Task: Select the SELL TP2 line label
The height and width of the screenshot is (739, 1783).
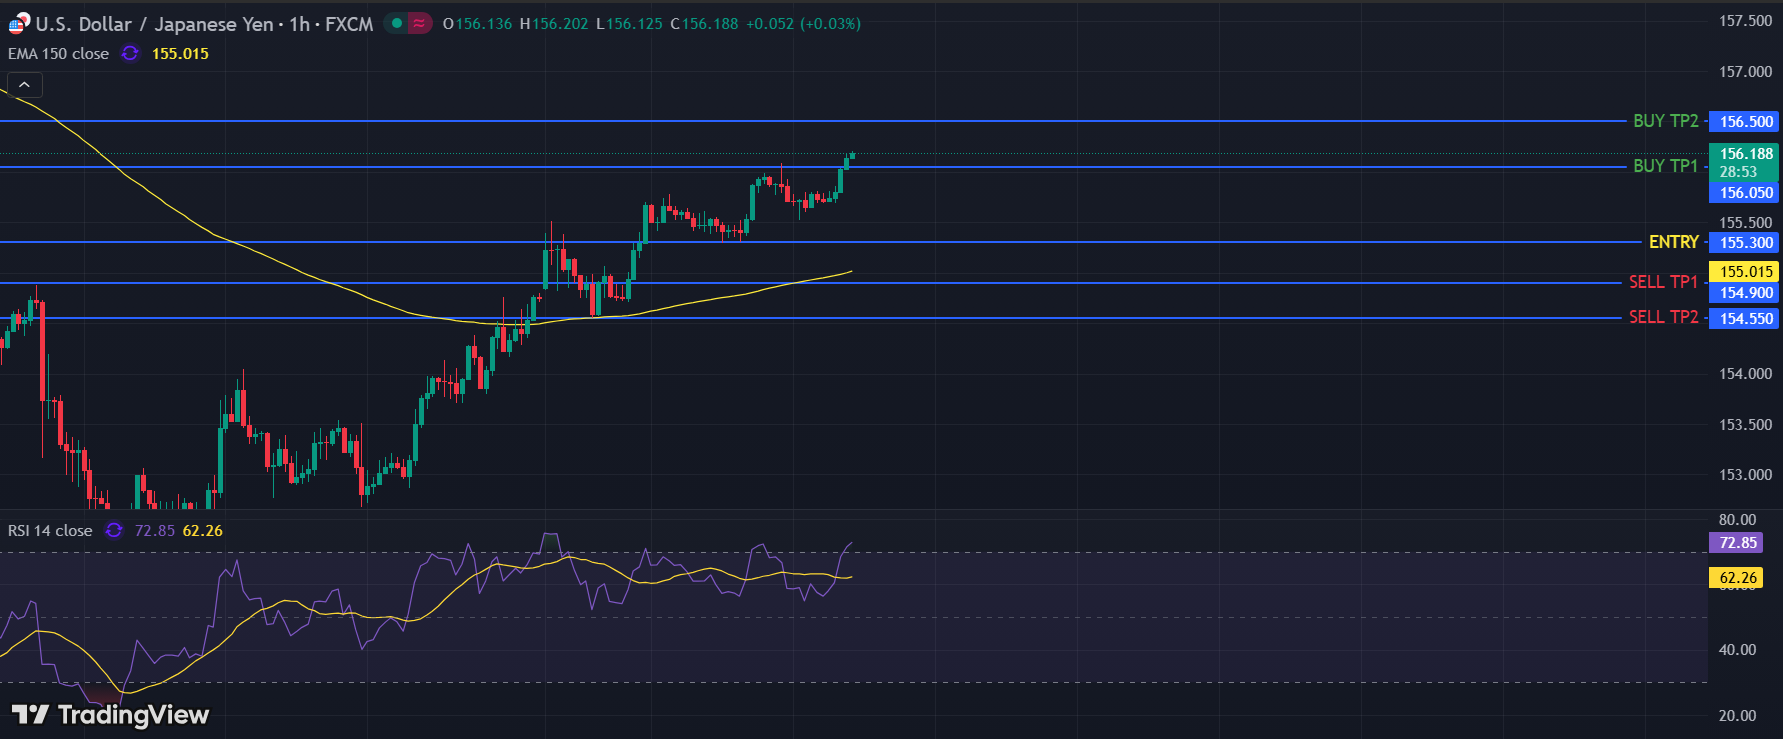Action: (x=1663, y=317)
